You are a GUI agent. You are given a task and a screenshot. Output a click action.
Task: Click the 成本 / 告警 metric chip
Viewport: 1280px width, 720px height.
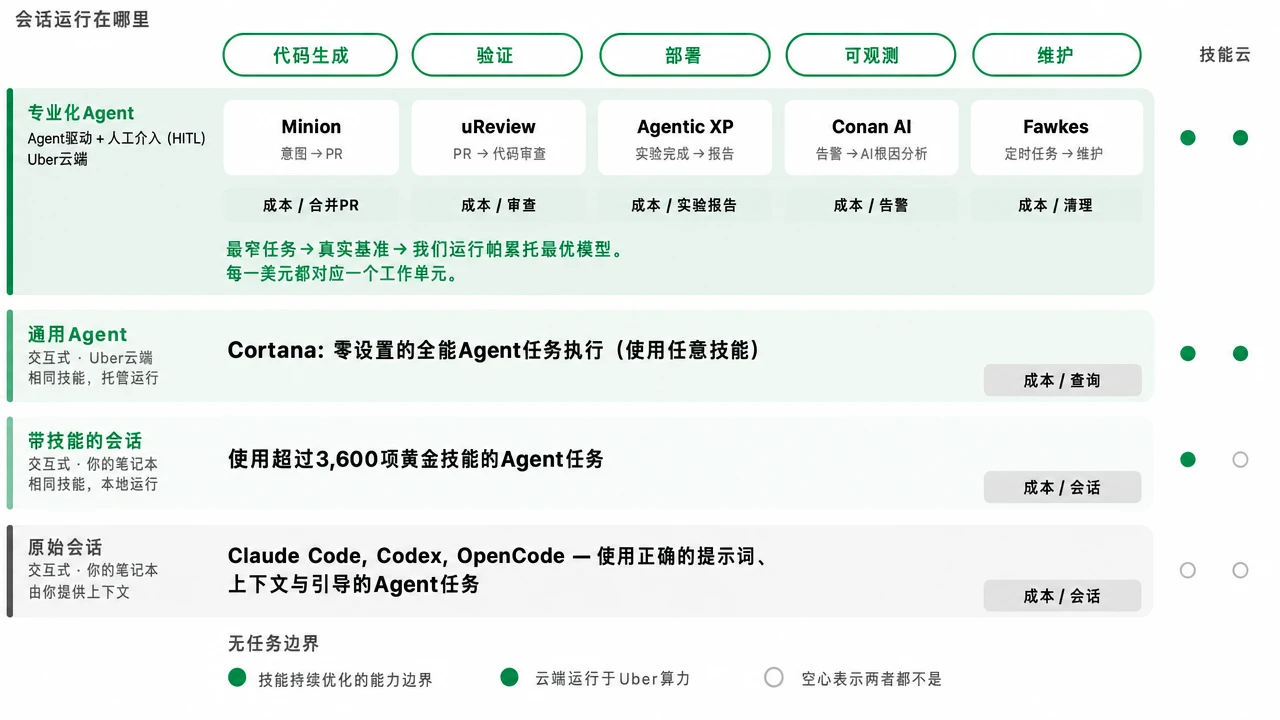[871, 205]
